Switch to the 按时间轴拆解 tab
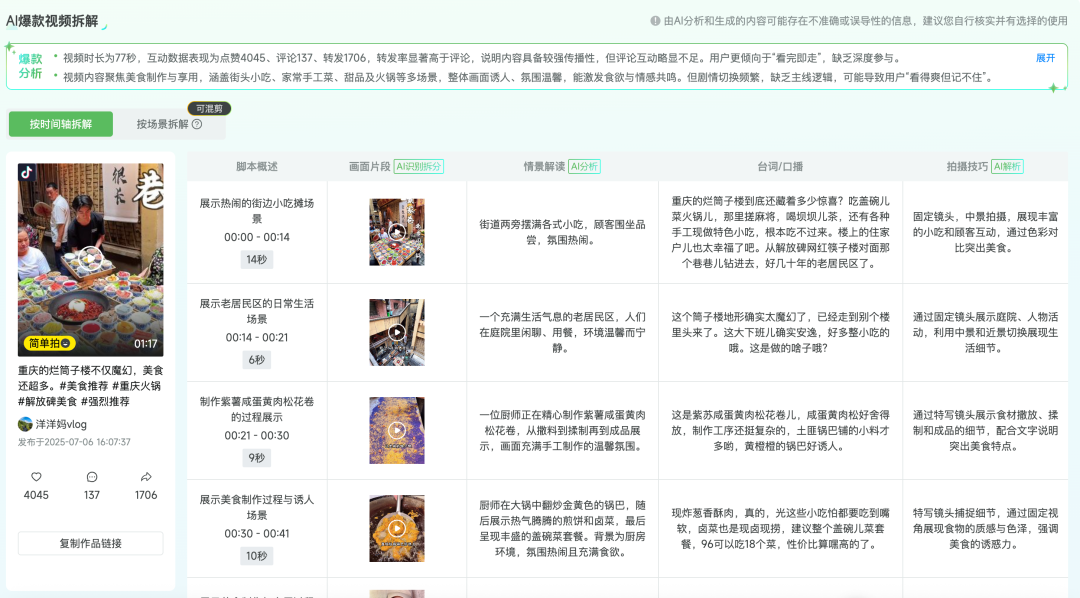Screen dimensions: 1080x598 (x=61, y=124)
